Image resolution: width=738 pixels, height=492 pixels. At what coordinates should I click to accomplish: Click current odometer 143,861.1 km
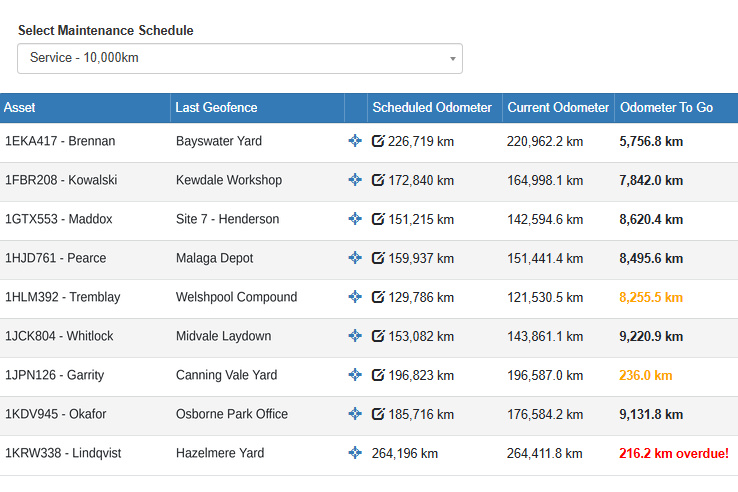click(x=545, y=337)
